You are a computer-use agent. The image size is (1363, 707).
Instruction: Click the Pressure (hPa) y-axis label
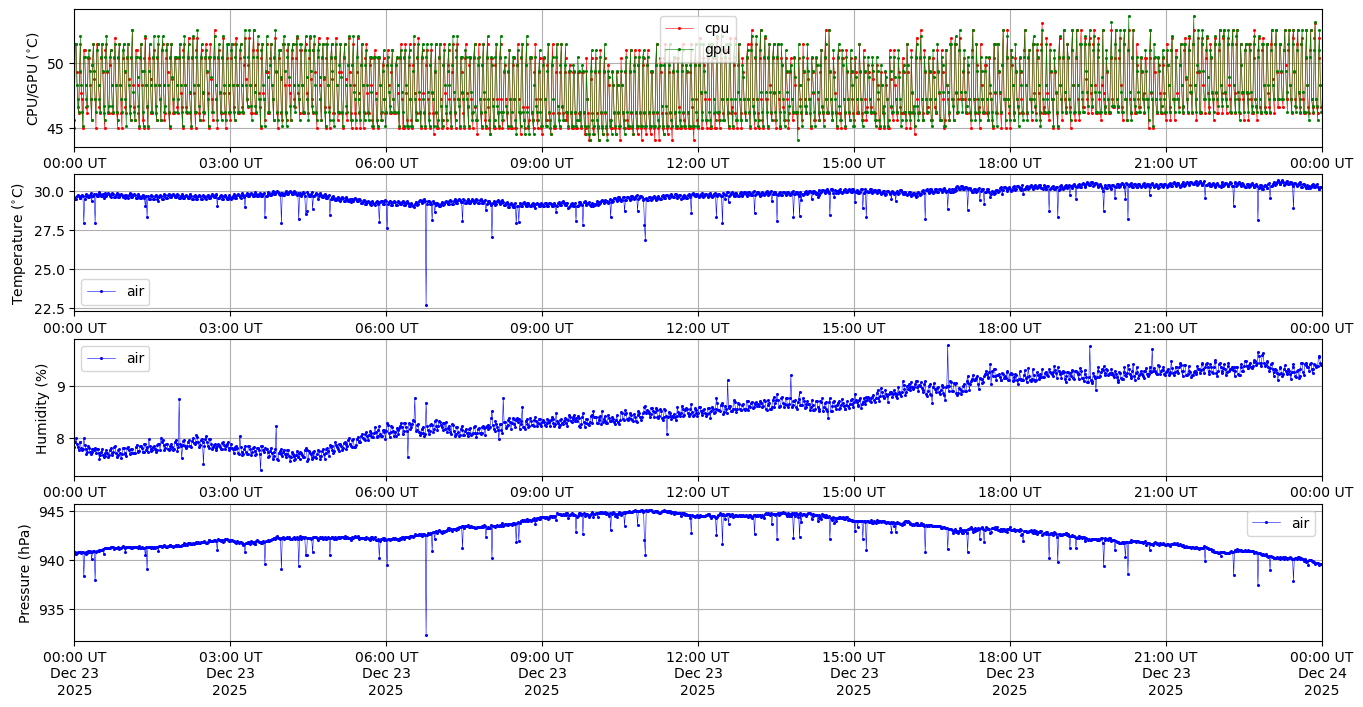coord(25,573)
